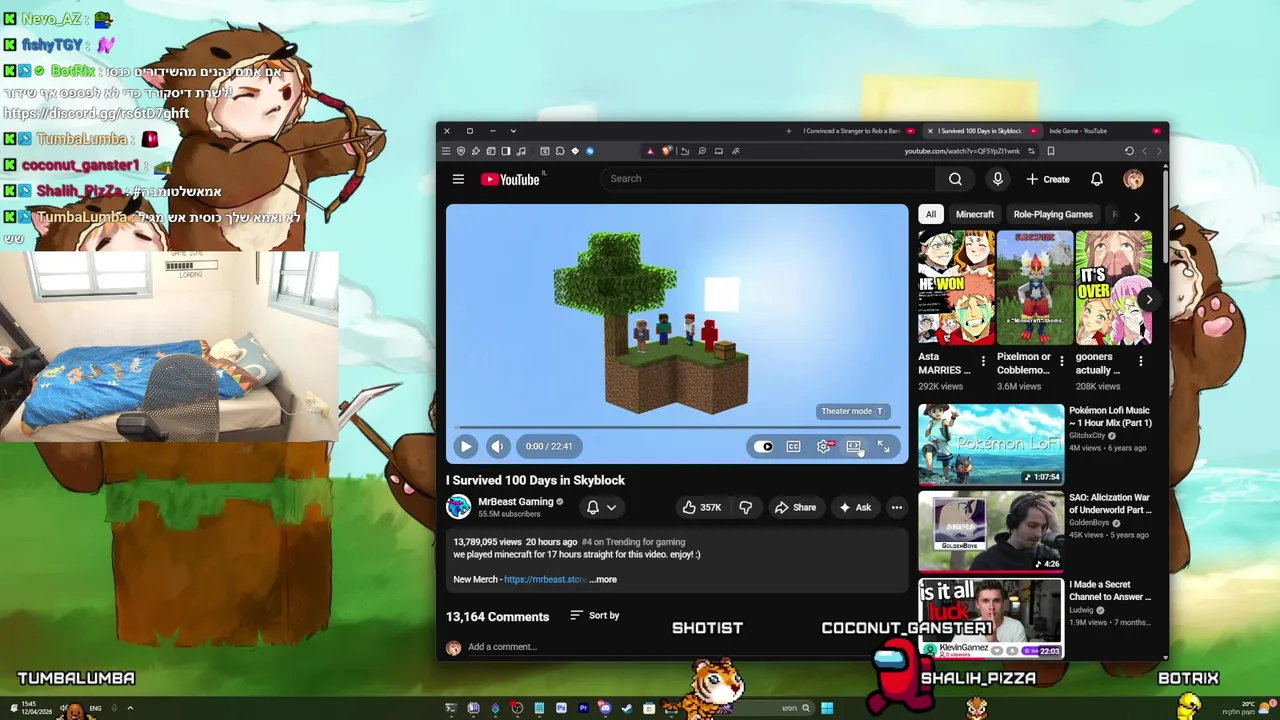Viewport: 1280px width, 720px height.
Task: Click the blue round extension icon
Action: click(x=590, y=151)
